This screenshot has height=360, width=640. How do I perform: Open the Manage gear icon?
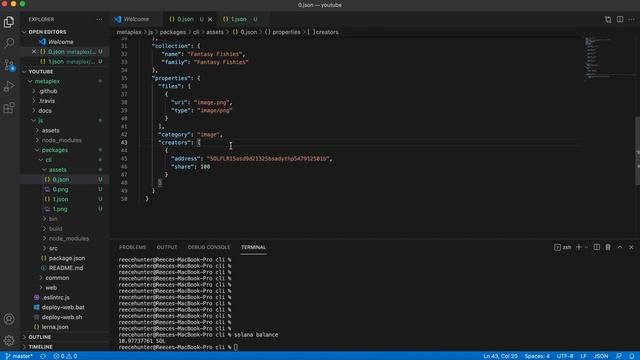point(9,340)
